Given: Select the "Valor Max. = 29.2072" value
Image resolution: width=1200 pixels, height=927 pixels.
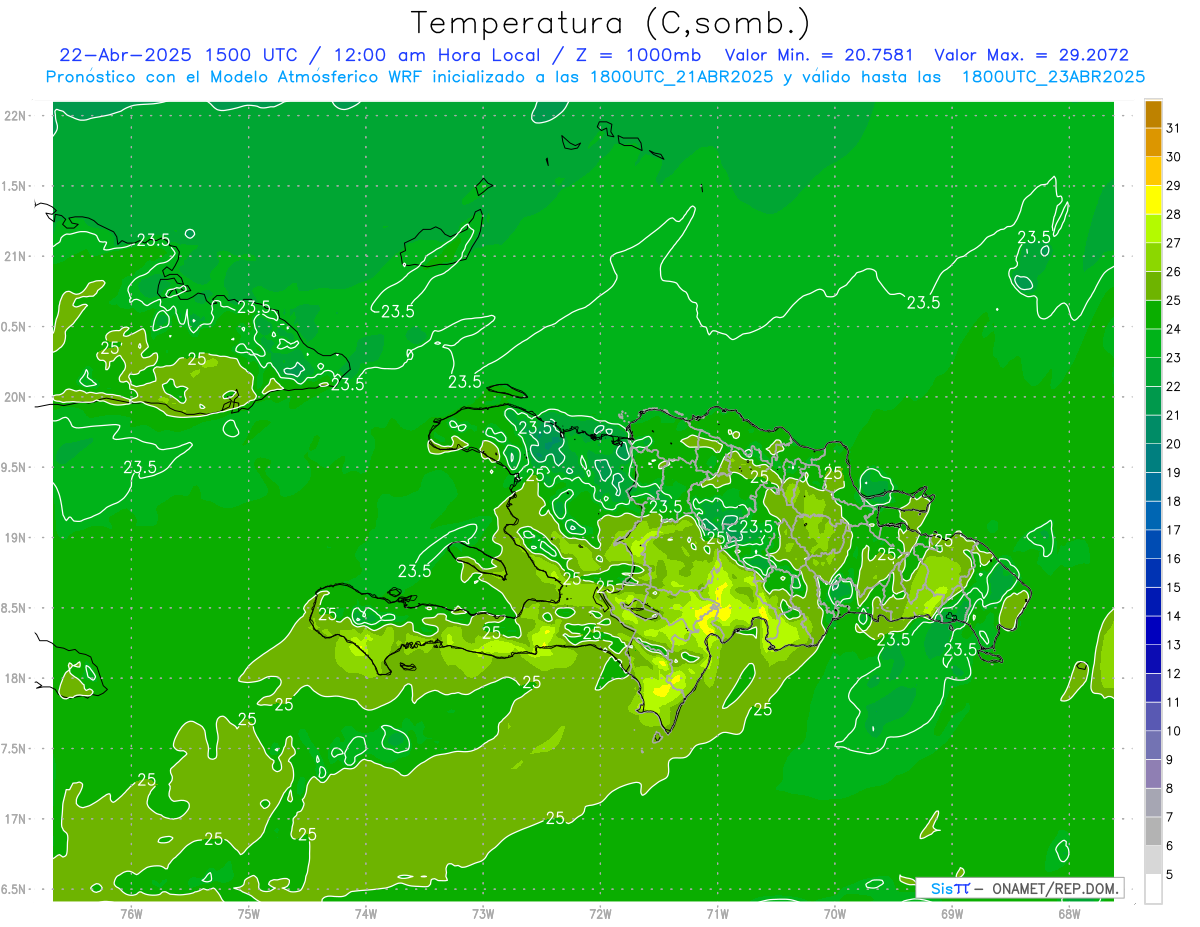Looking at the screenshot, I should pyautogui.click(x=1031, y=55).
